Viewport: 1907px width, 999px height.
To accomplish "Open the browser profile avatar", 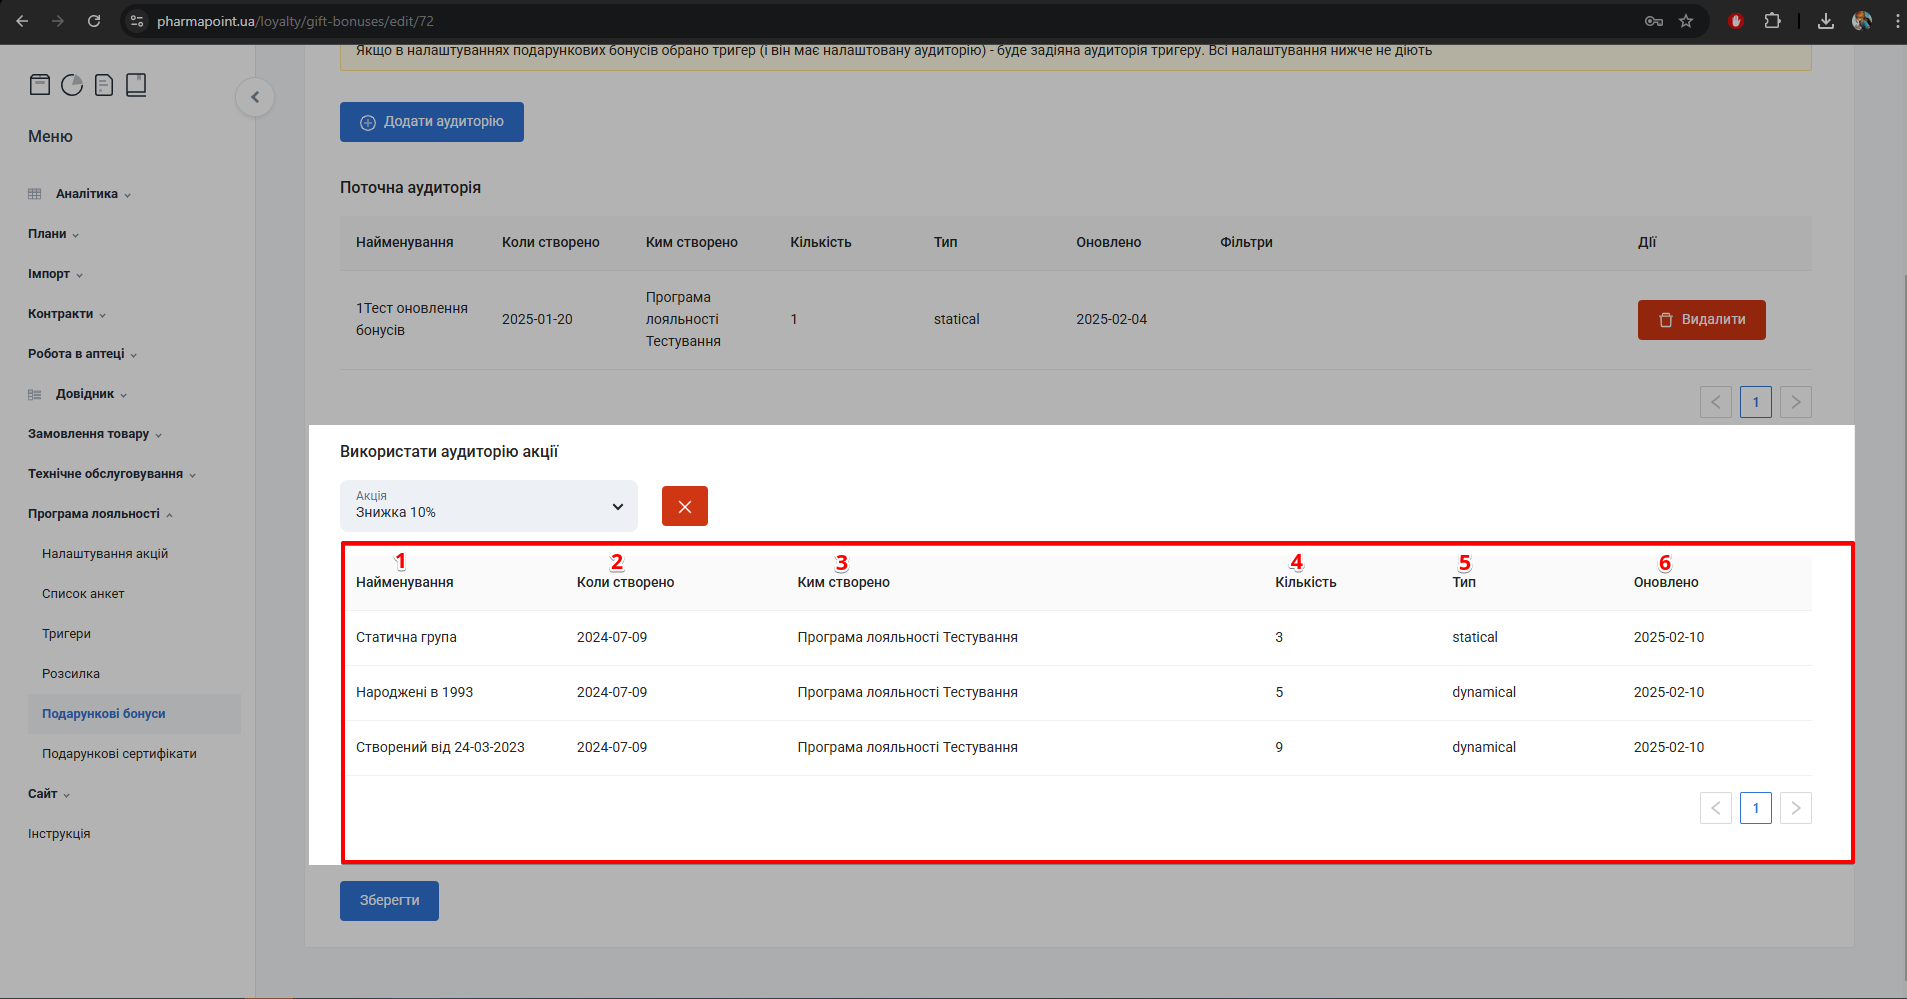I will (x=1862, y=21).
